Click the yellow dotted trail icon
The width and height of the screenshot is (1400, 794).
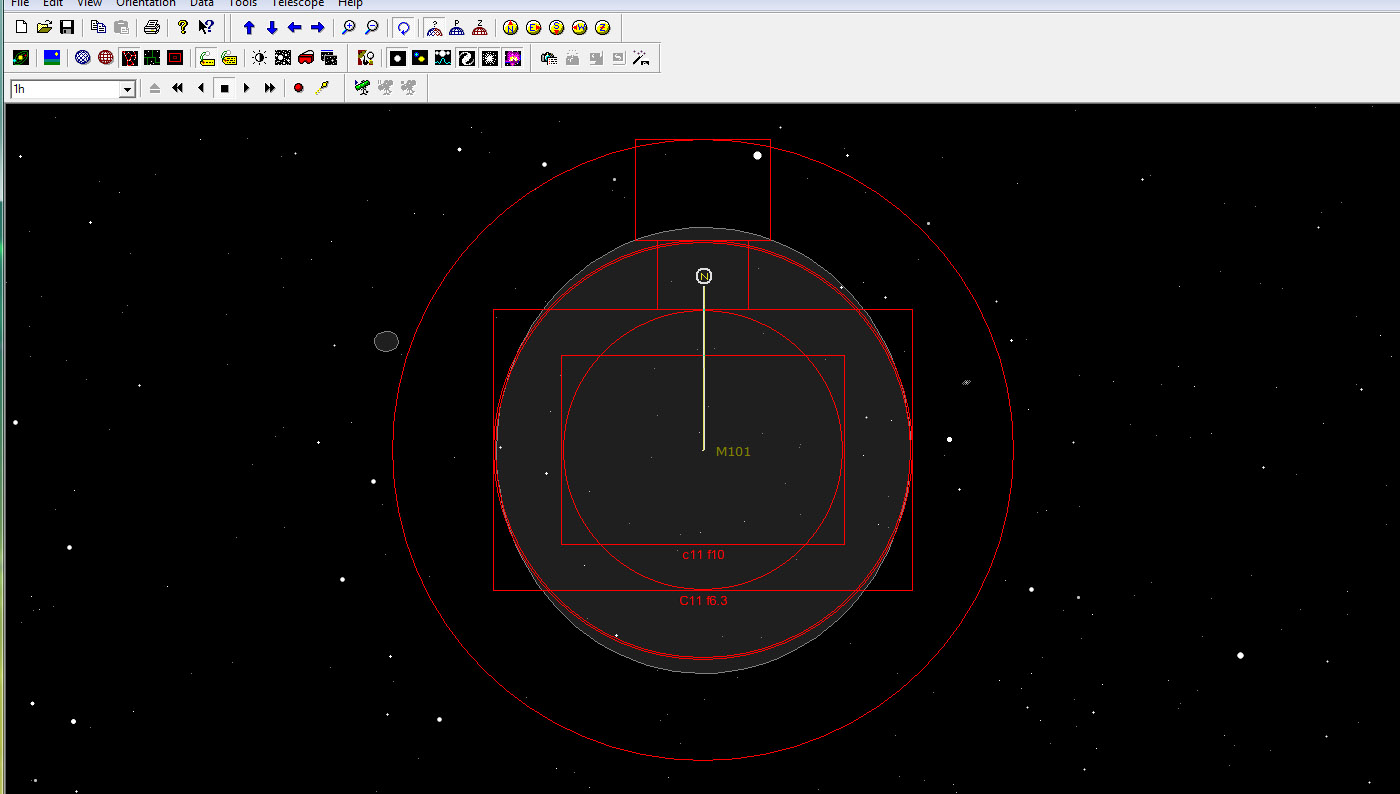(x=322, y=89)
